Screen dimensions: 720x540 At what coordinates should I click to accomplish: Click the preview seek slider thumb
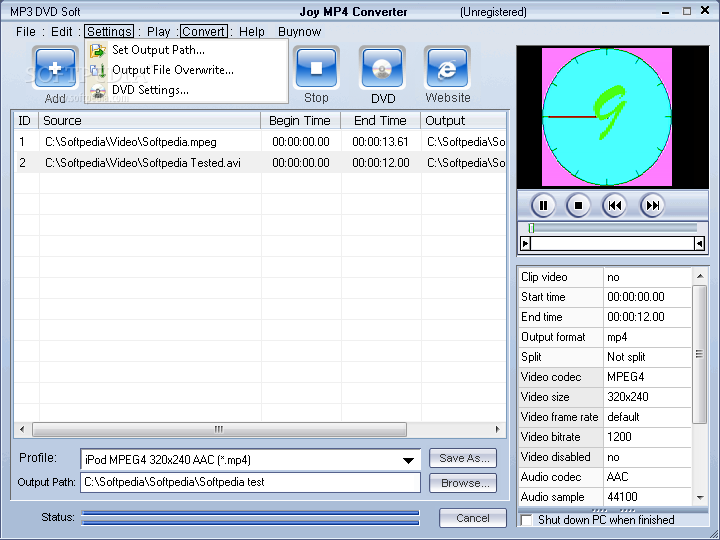[x=531, y=228]
